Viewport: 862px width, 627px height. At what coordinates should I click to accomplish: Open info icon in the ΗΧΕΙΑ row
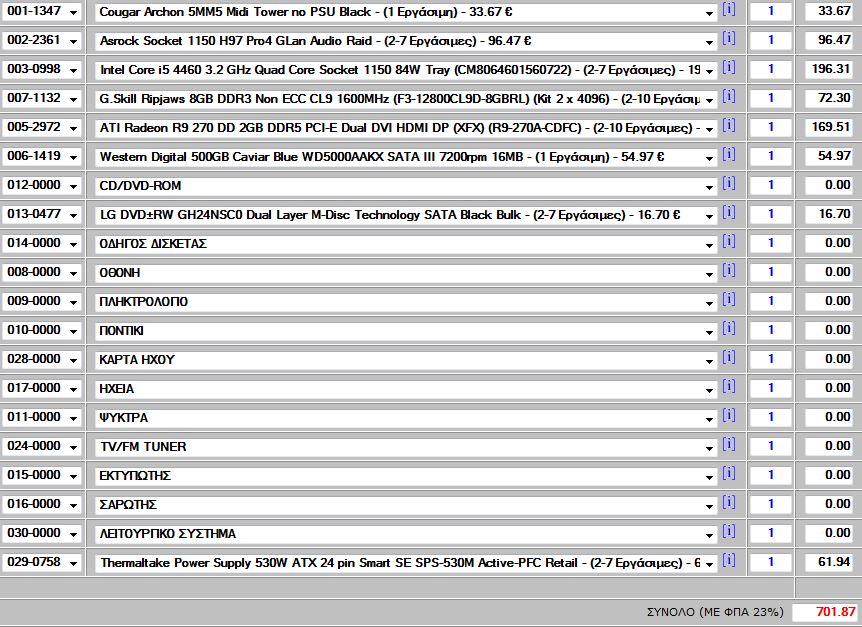click(x=728, y=387)
